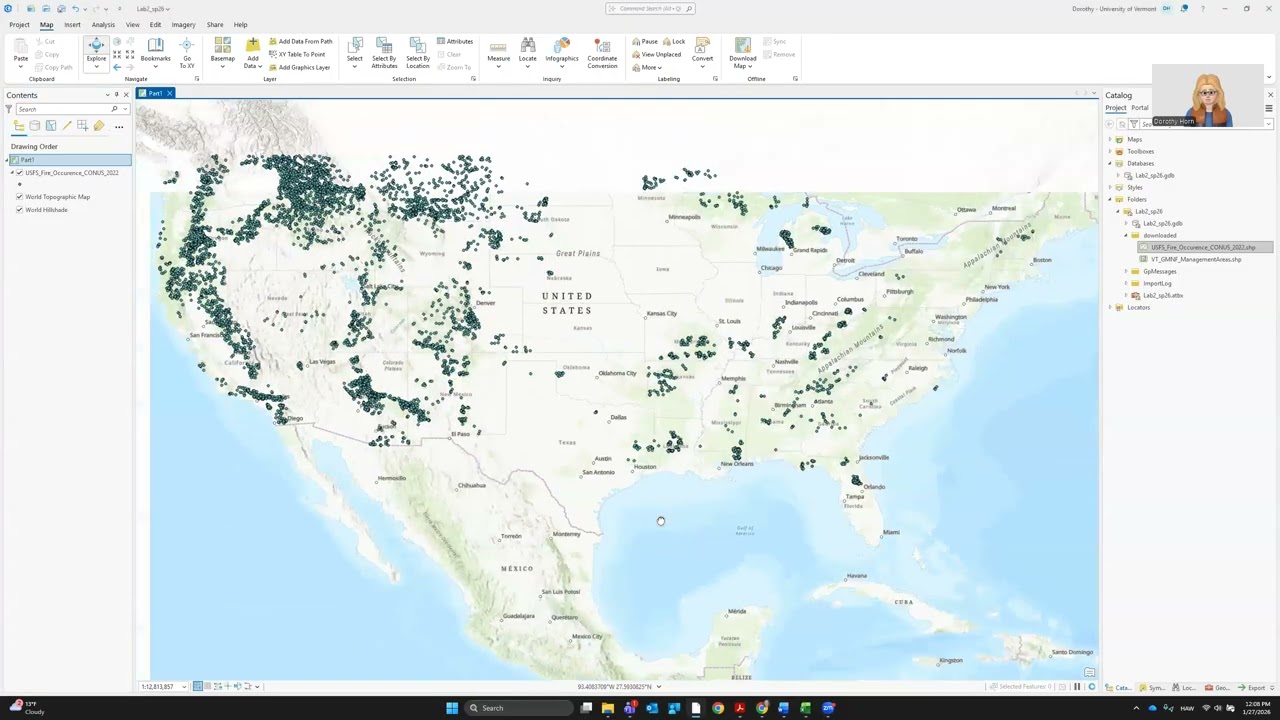This screenshot has height=720, width=1280.
Task: Open the Infographics tool
Action: tap(562, 53)
